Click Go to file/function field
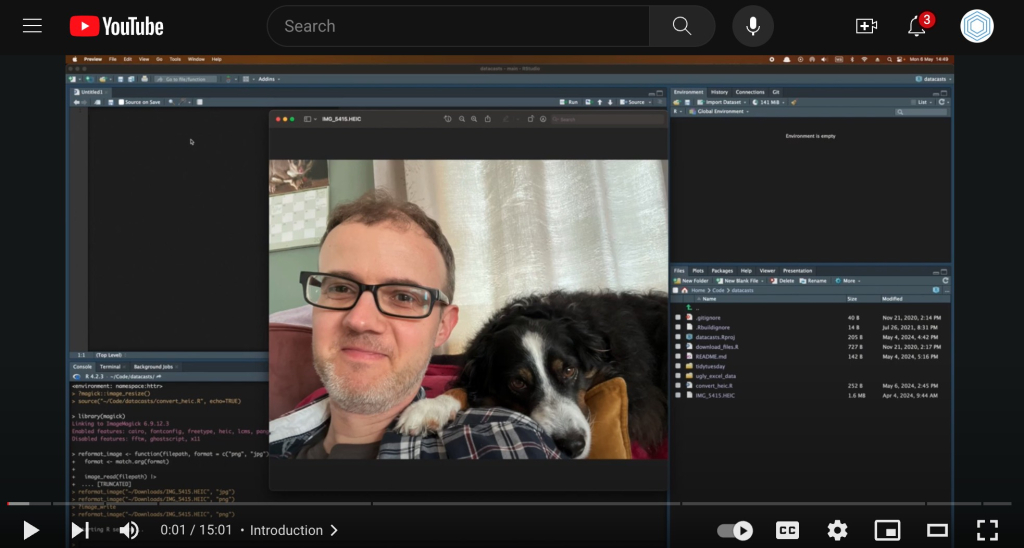Viewport: 1024px width, 548px height. (x=185, y=79)
